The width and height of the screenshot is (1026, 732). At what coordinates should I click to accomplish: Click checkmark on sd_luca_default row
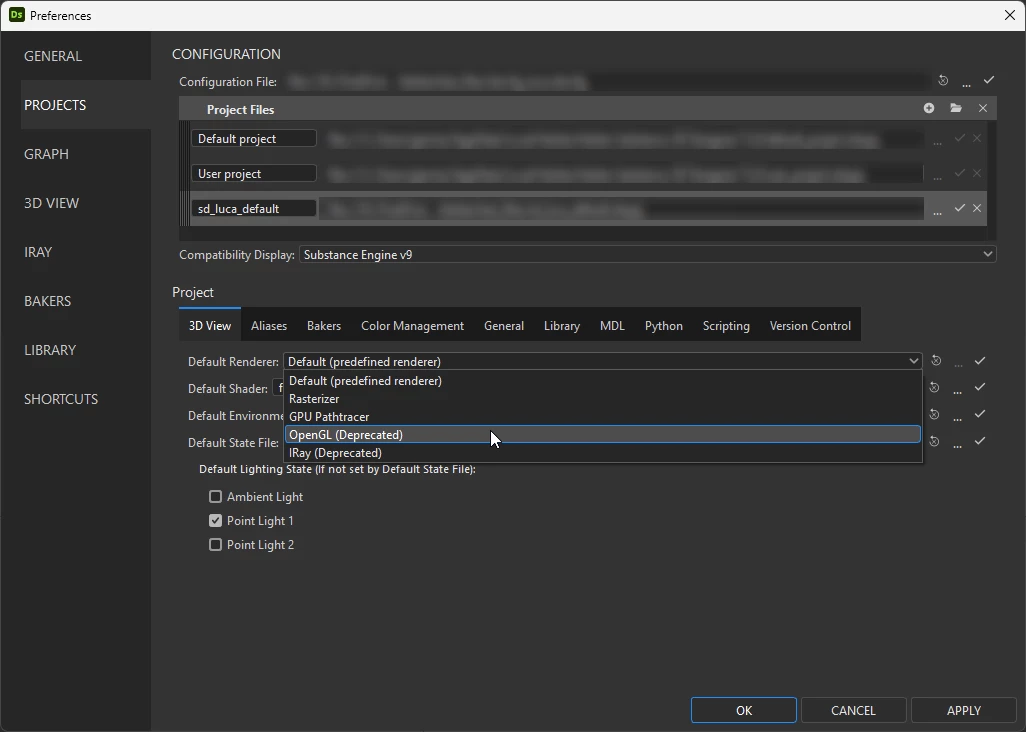point(959,207)
